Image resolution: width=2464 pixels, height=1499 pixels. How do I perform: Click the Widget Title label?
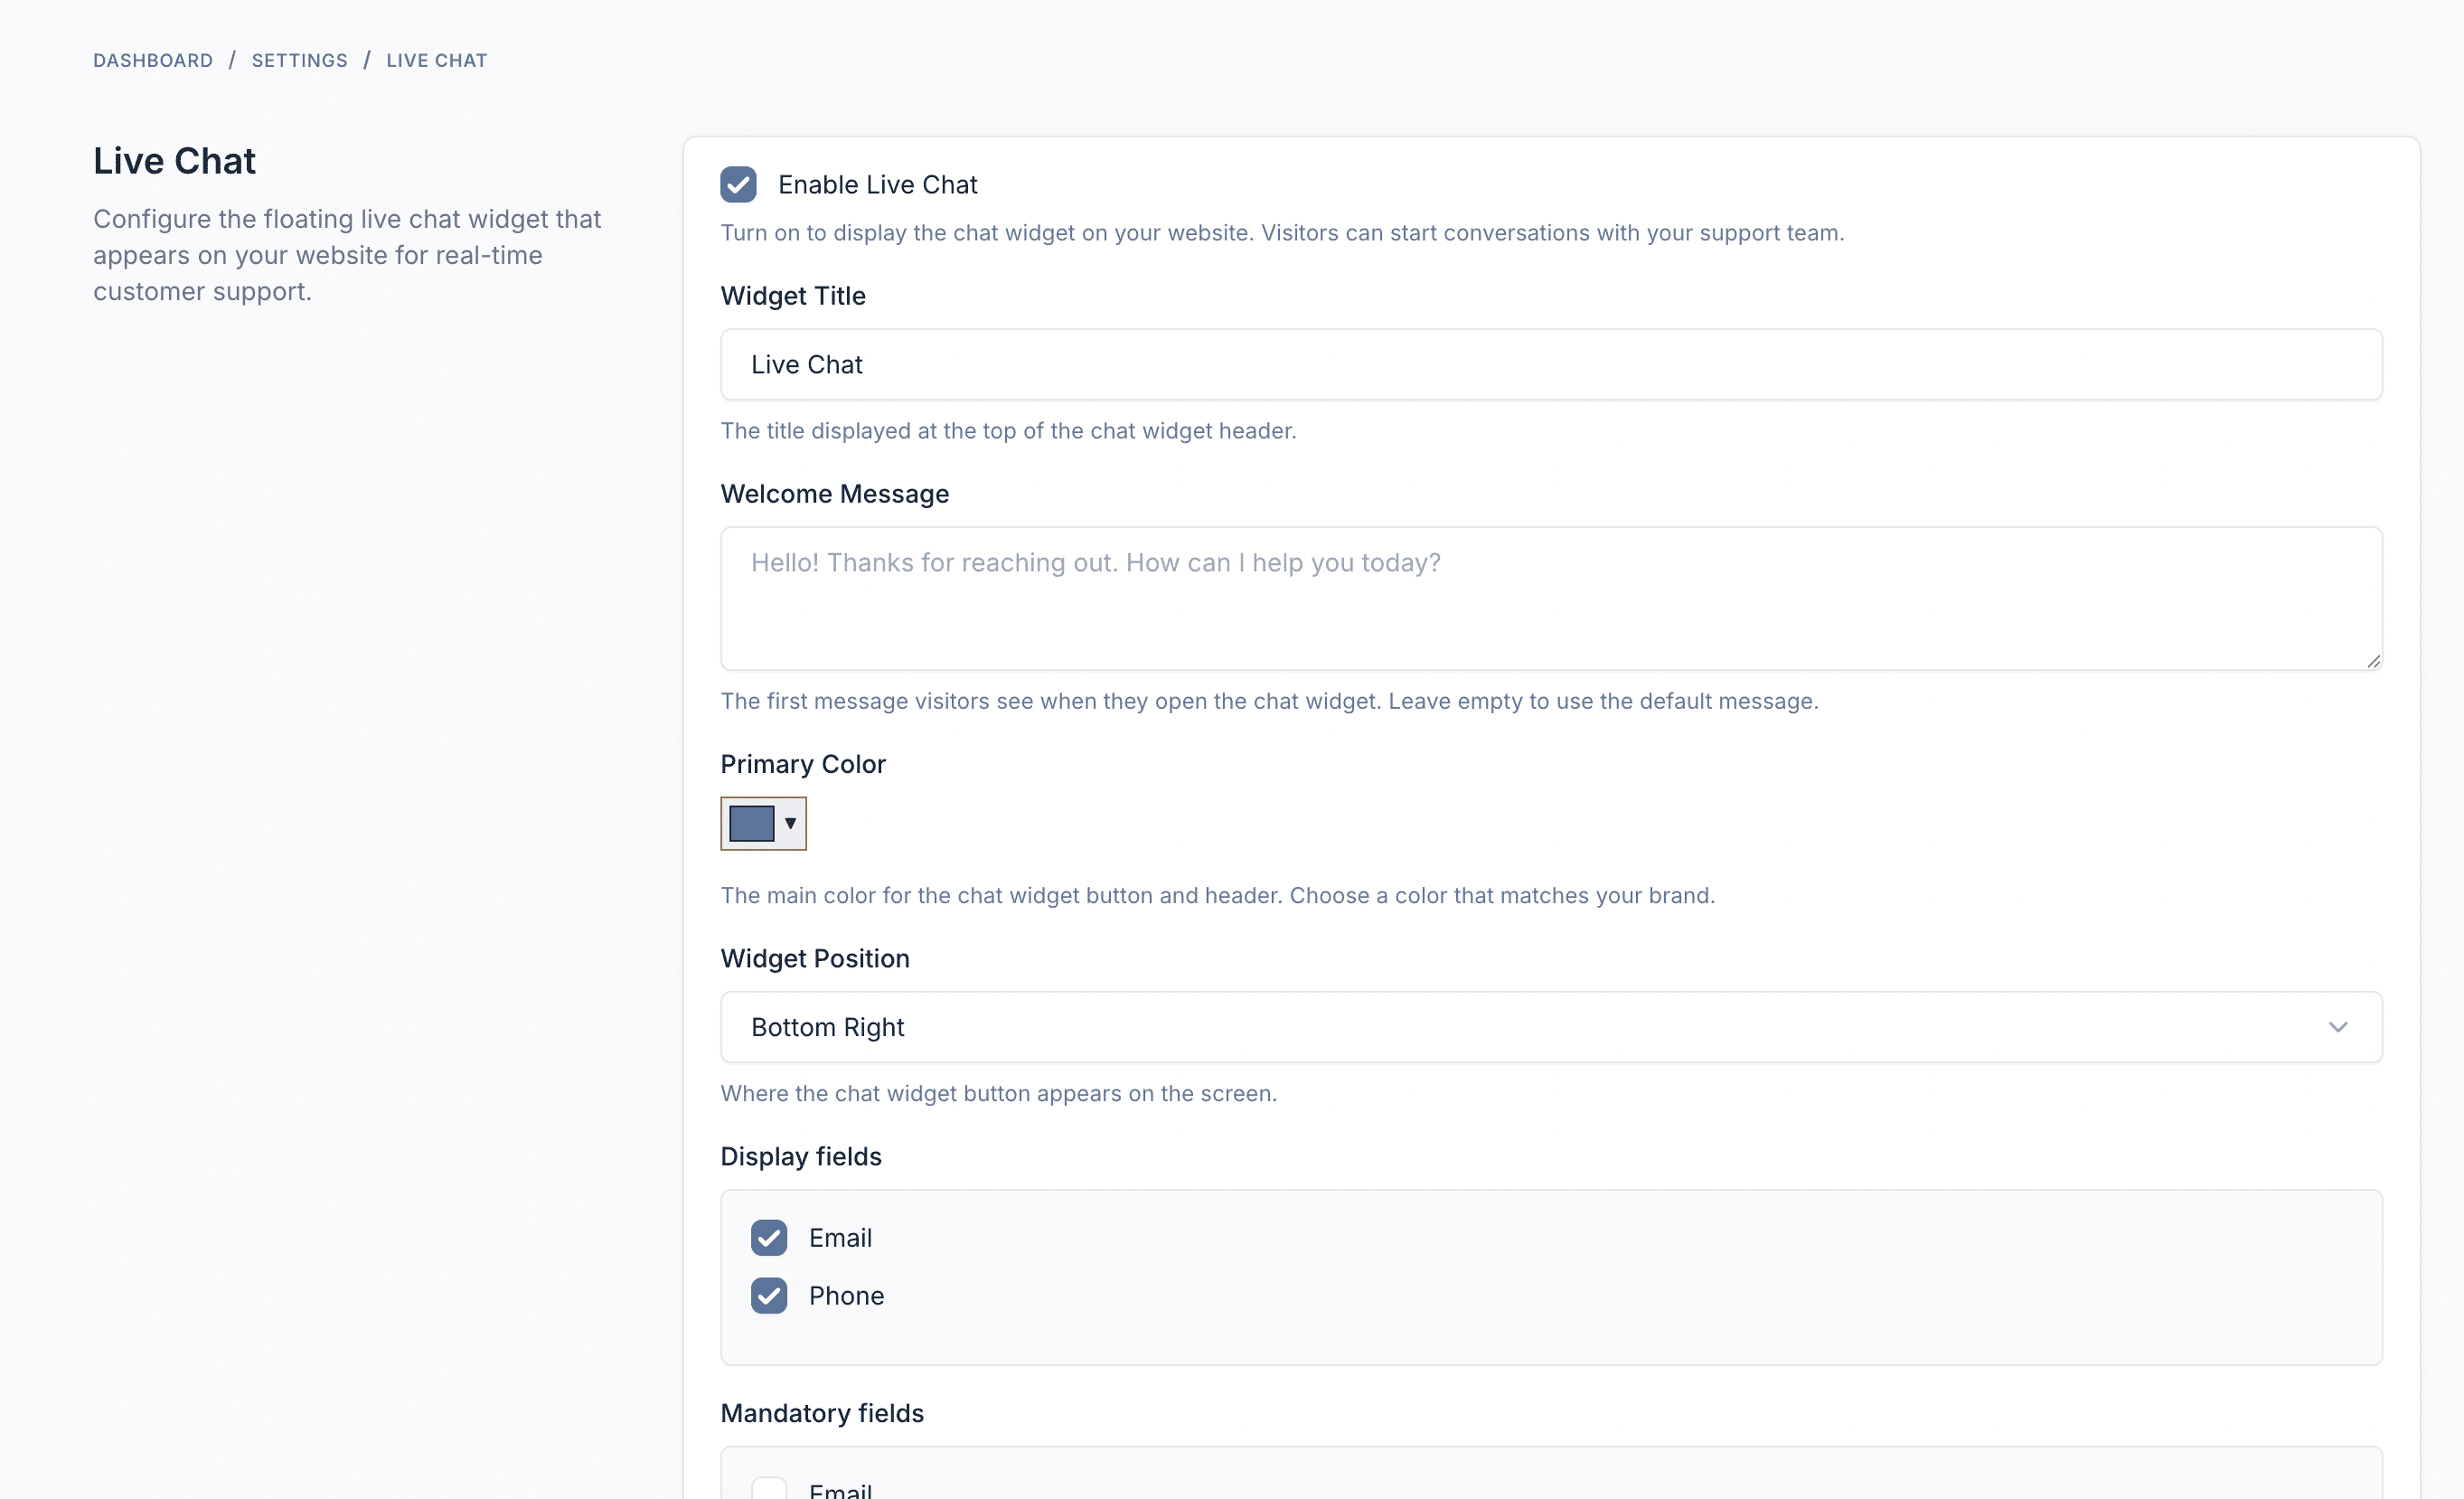pos(793,296)
